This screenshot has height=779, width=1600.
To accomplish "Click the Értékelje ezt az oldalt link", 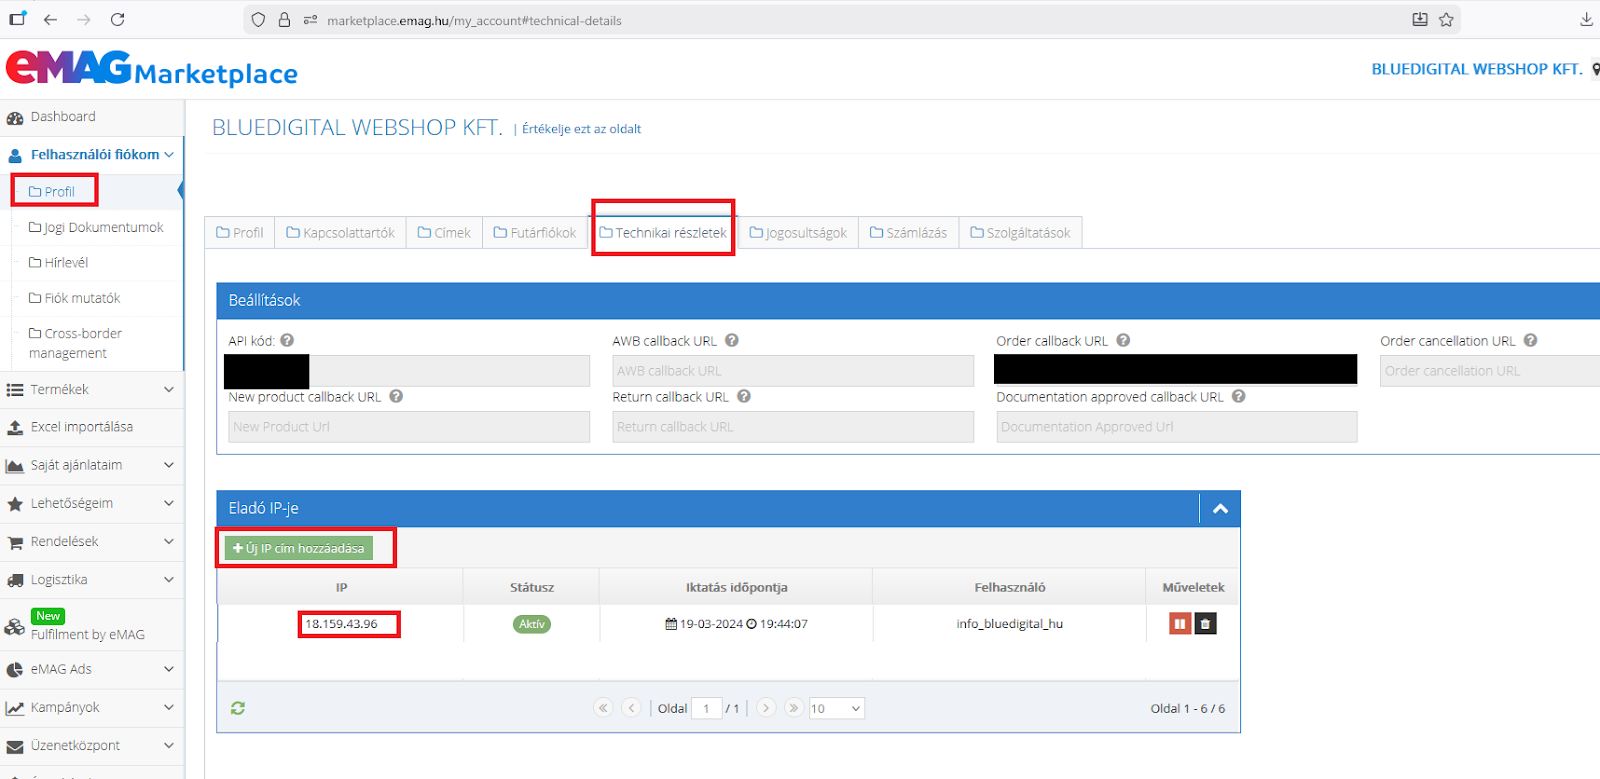I will point(581,129).
